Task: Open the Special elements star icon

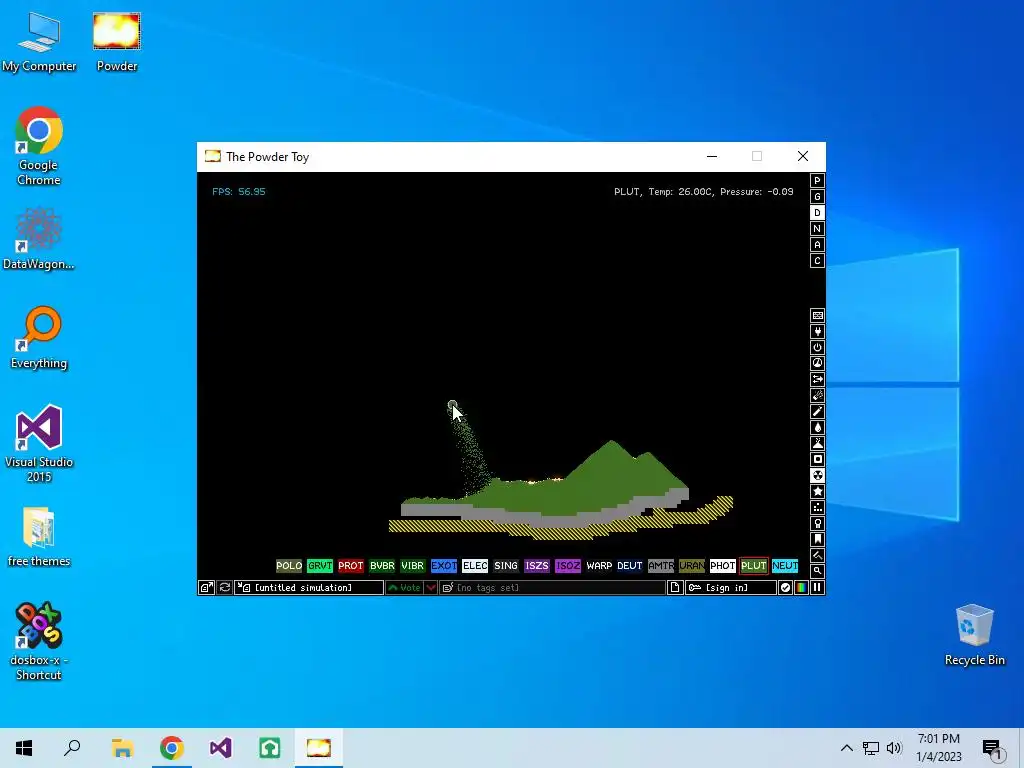Action: [x=817, y=491]
